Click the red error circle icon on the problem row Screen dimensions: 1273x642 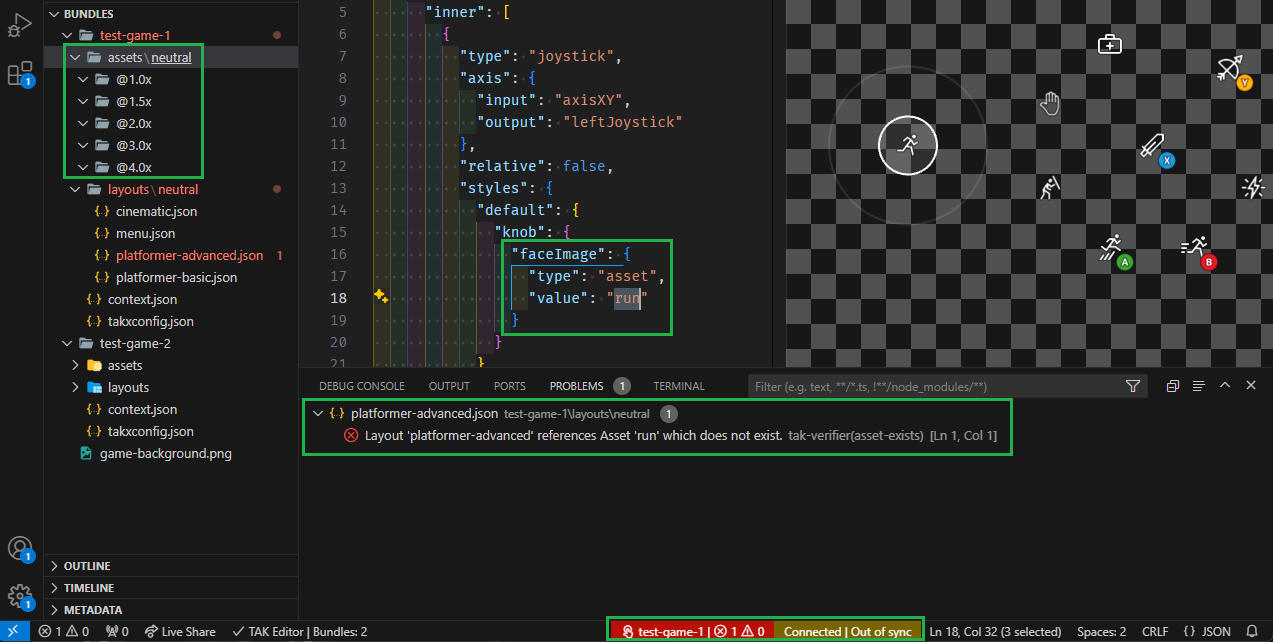pos(351,435)
